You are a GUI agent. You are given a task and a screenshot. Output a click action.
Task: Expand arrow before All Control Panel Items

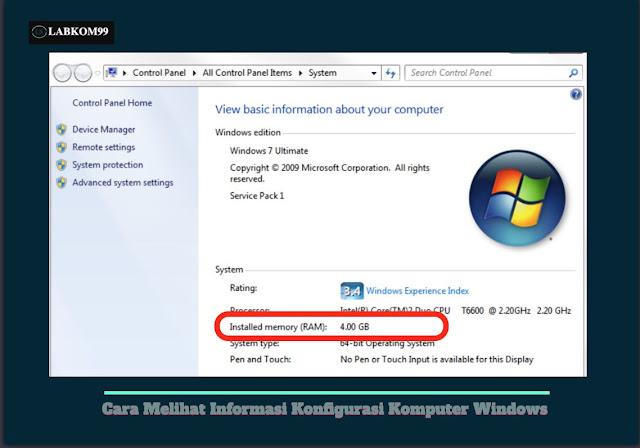[194, 73]
